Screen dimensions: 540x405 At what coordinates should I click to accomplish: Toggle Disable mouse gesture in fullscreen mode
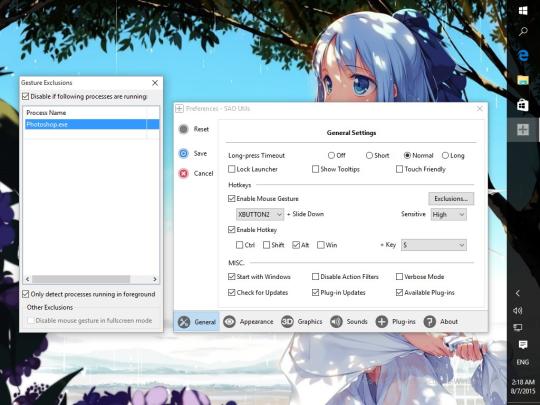click(31, 320)
